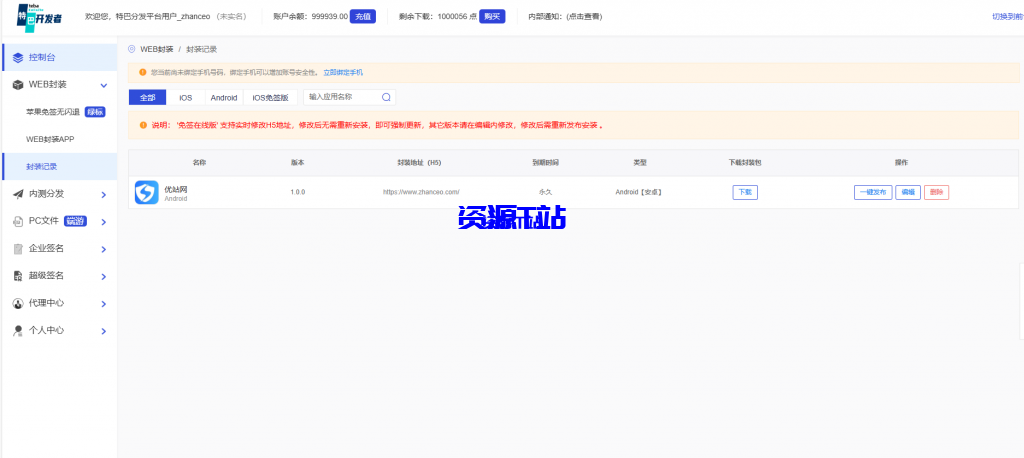Viewport: 1024px width, 458px height.
Task: Click the https://www.zhanceo.com/ address cell
Action: (x=421, y=192)
